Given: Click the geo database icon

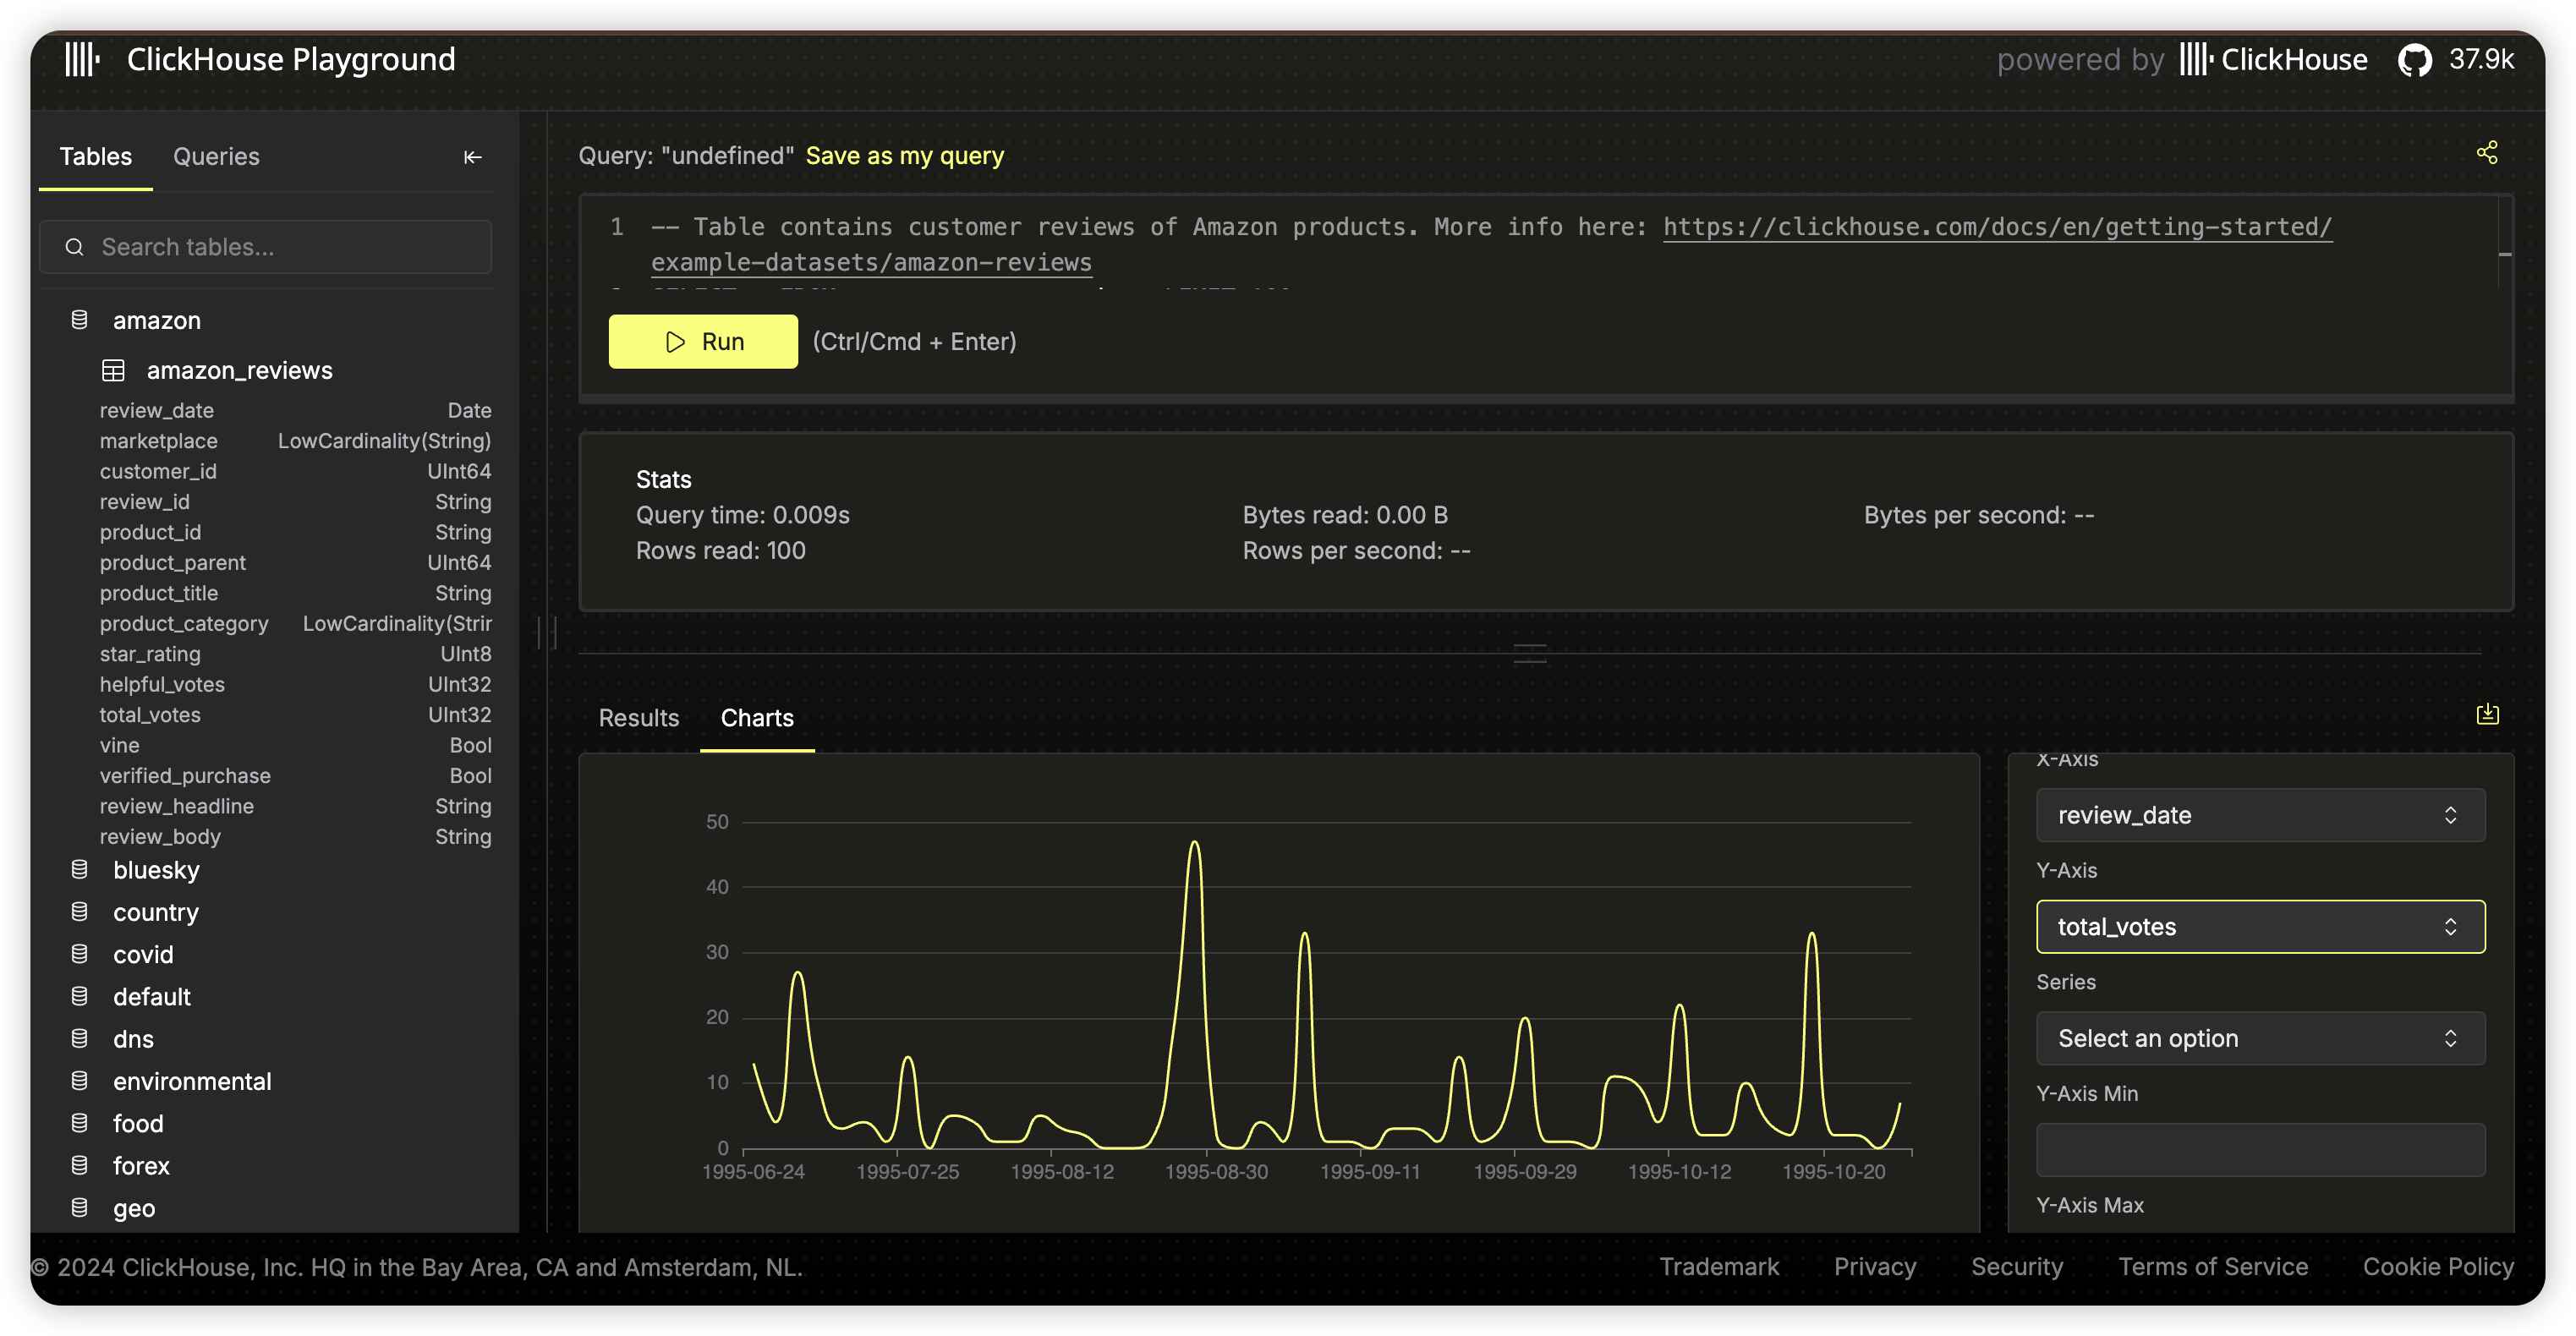Looking at the screenshot, I should coord(80,1208).
